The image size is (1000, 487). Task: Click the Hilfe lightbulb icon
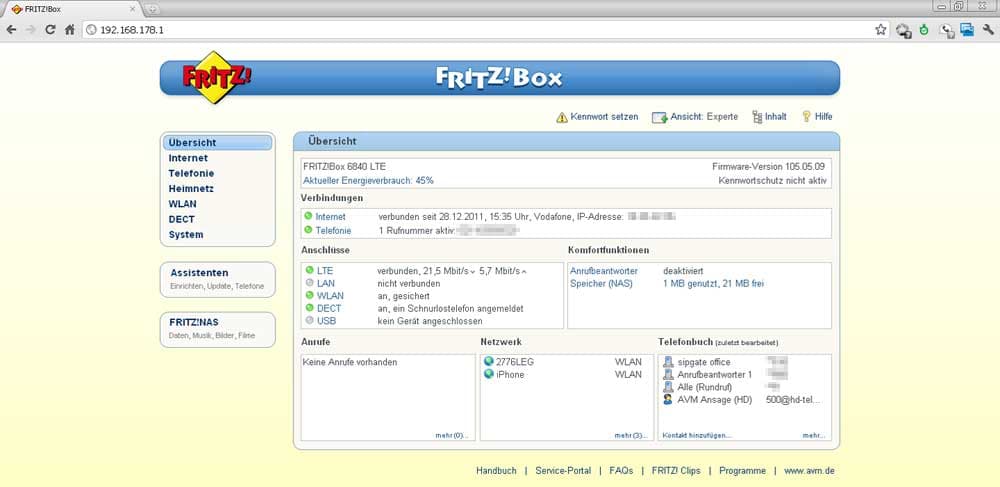[x=806, y=117]
